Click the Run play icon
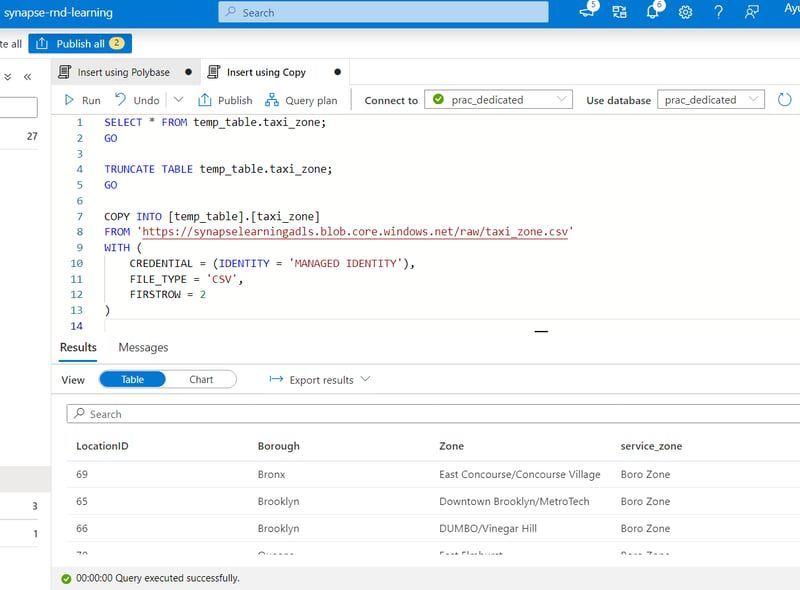 coord(69,100)
